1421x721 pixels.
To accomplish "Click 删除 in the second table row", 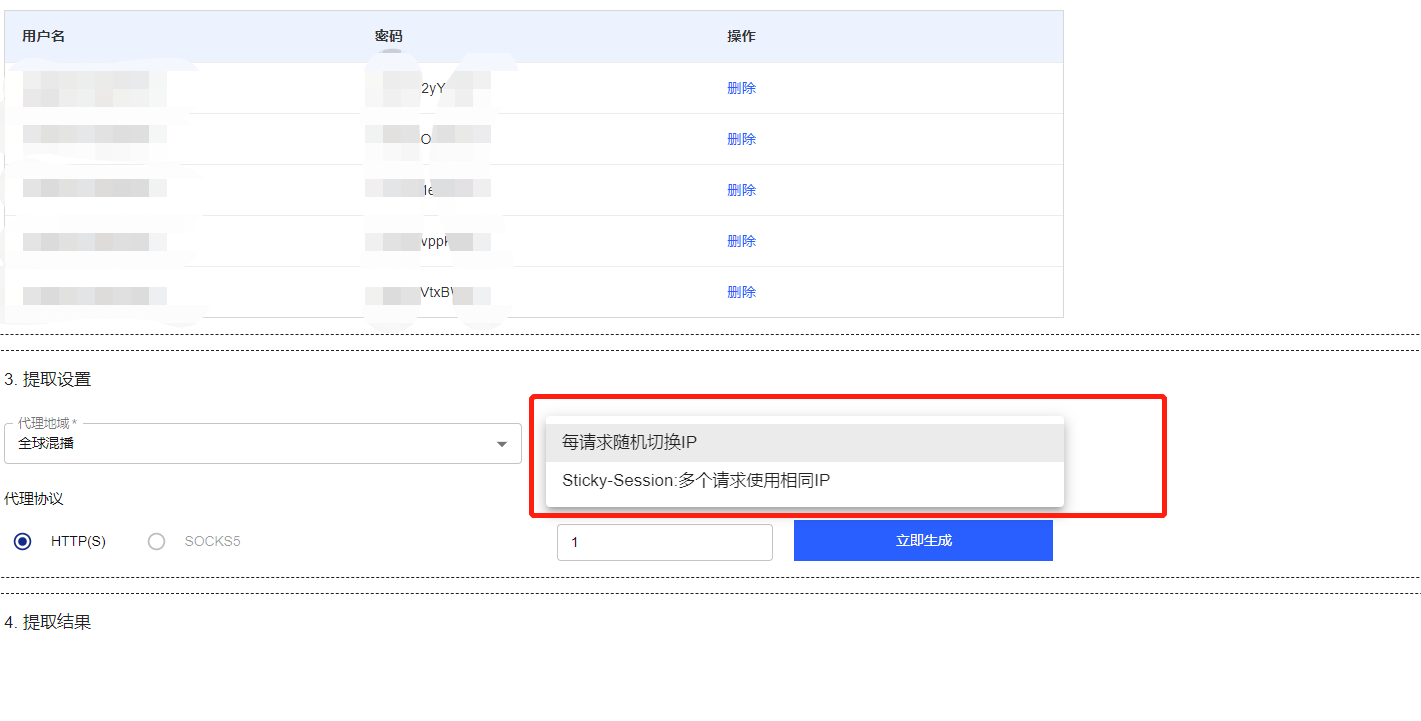I will tap(741, 139).
